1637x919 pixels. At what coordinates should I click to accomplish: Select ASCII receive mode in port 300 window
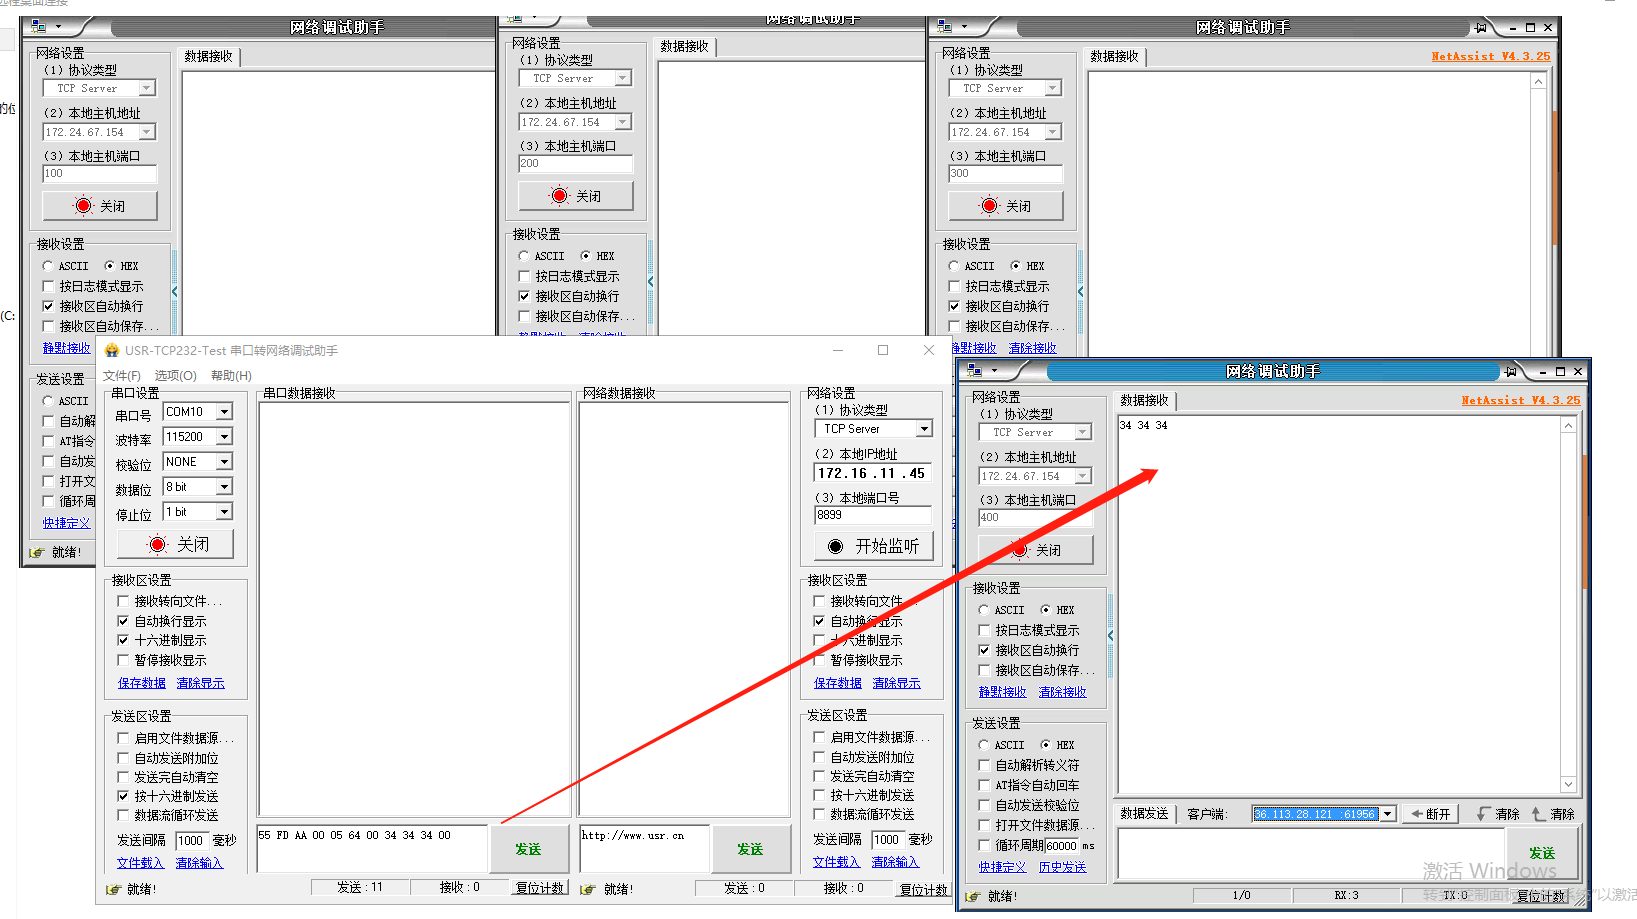click(x=954, y=266)
